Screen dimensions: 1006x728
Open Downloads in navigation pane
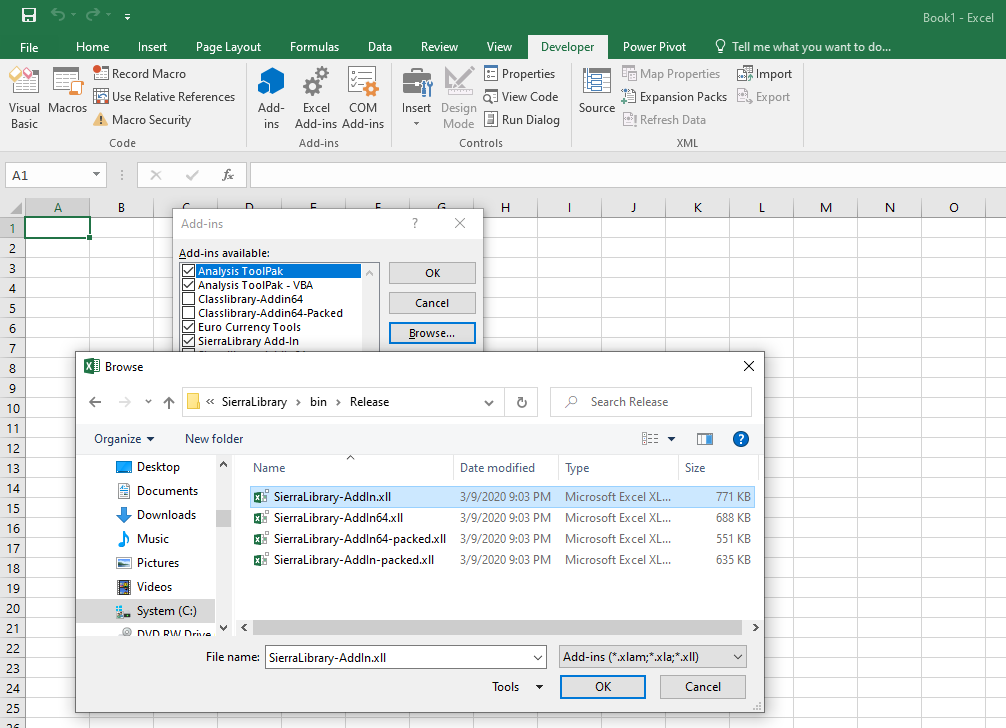coord(156,515)
